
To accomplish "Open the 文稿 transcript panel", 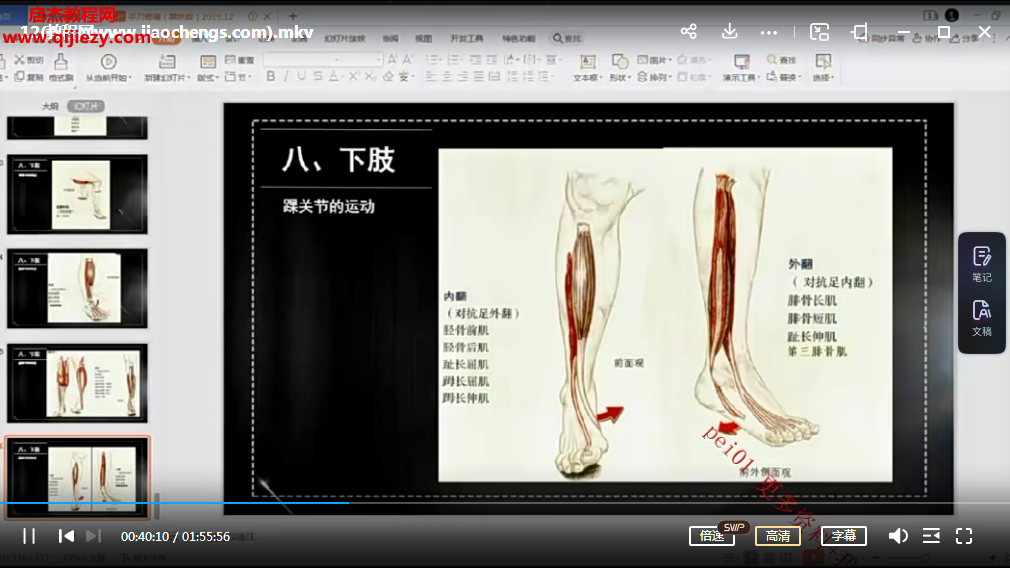I will [982, 318].
